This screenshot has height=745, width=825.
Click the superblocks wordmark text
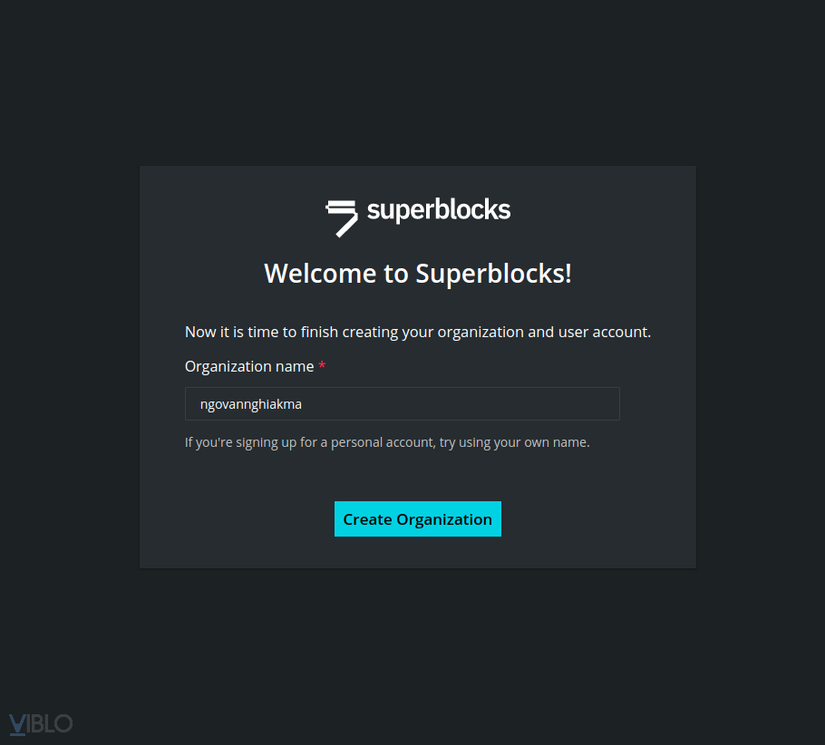(x=438, y=210)
